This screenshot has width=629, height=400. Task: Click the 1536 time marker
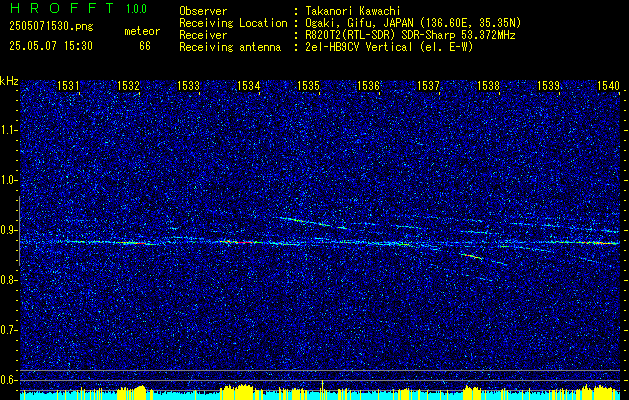368,85
